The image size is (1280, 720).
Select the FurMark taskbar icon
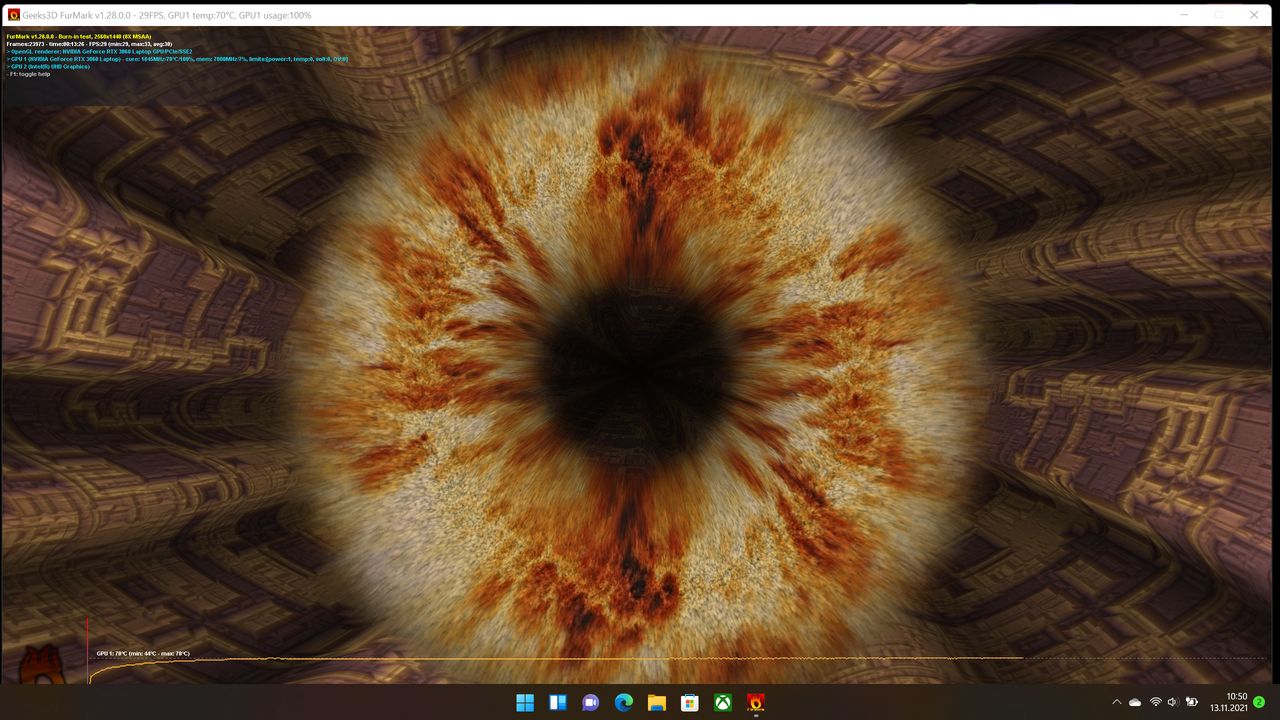pos(756,702)
